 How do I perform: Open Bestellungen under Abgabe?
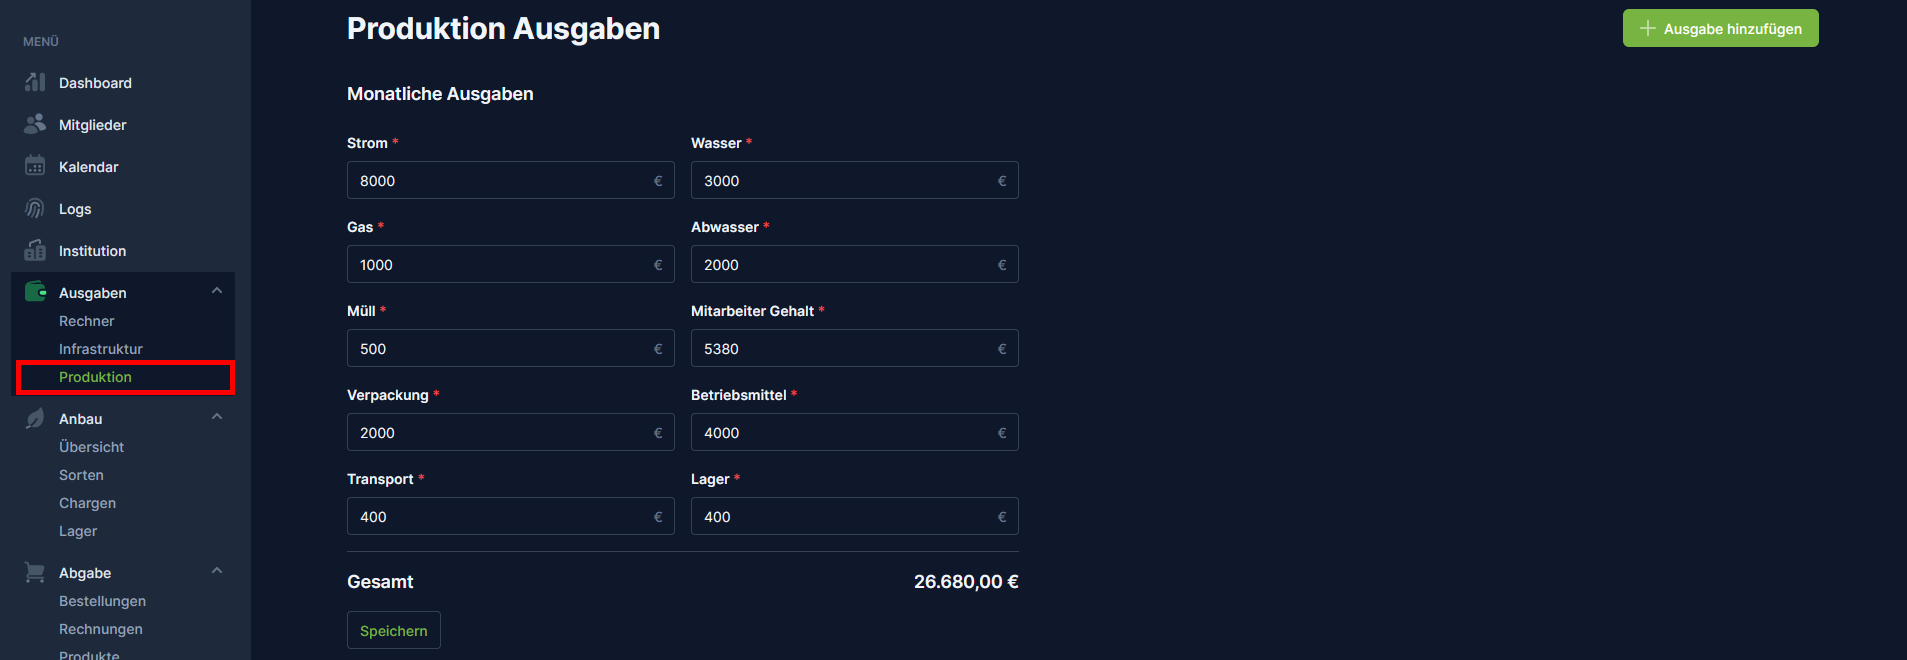click(x=102, y=601)
